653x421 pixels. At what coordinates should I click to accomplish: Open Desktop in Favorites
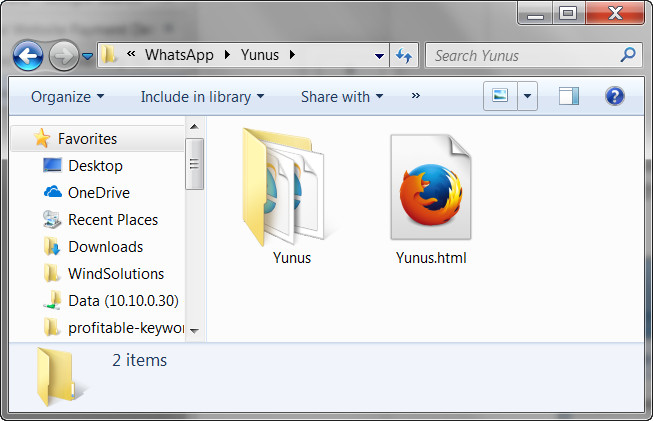pyautogui.click(x=95, y=166)
